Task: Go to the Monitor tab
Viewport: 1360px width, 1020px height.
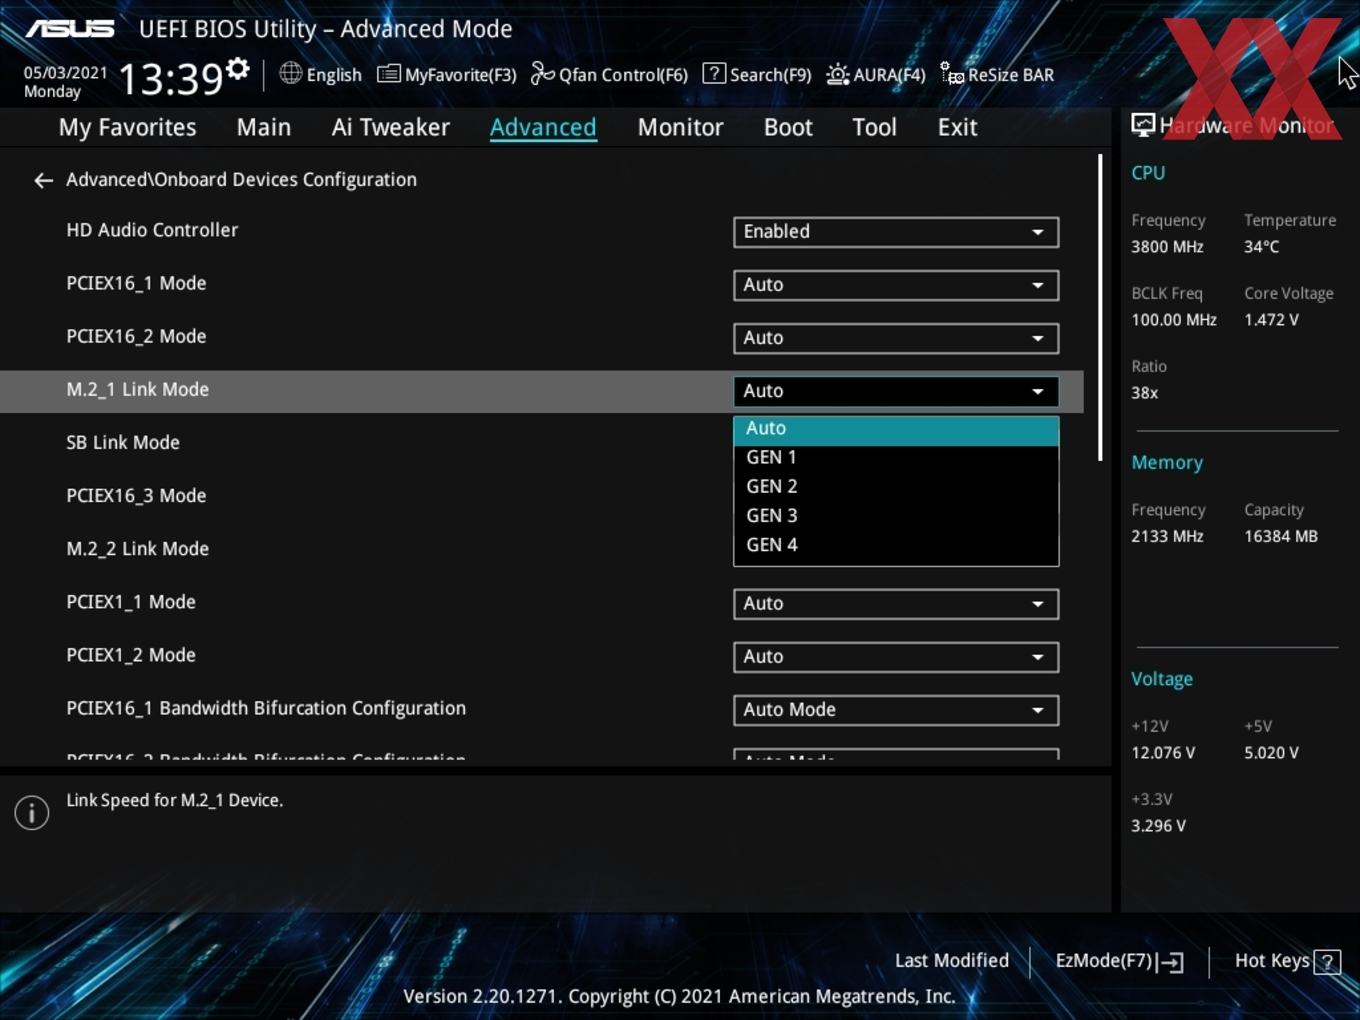Action: (680, 127)
